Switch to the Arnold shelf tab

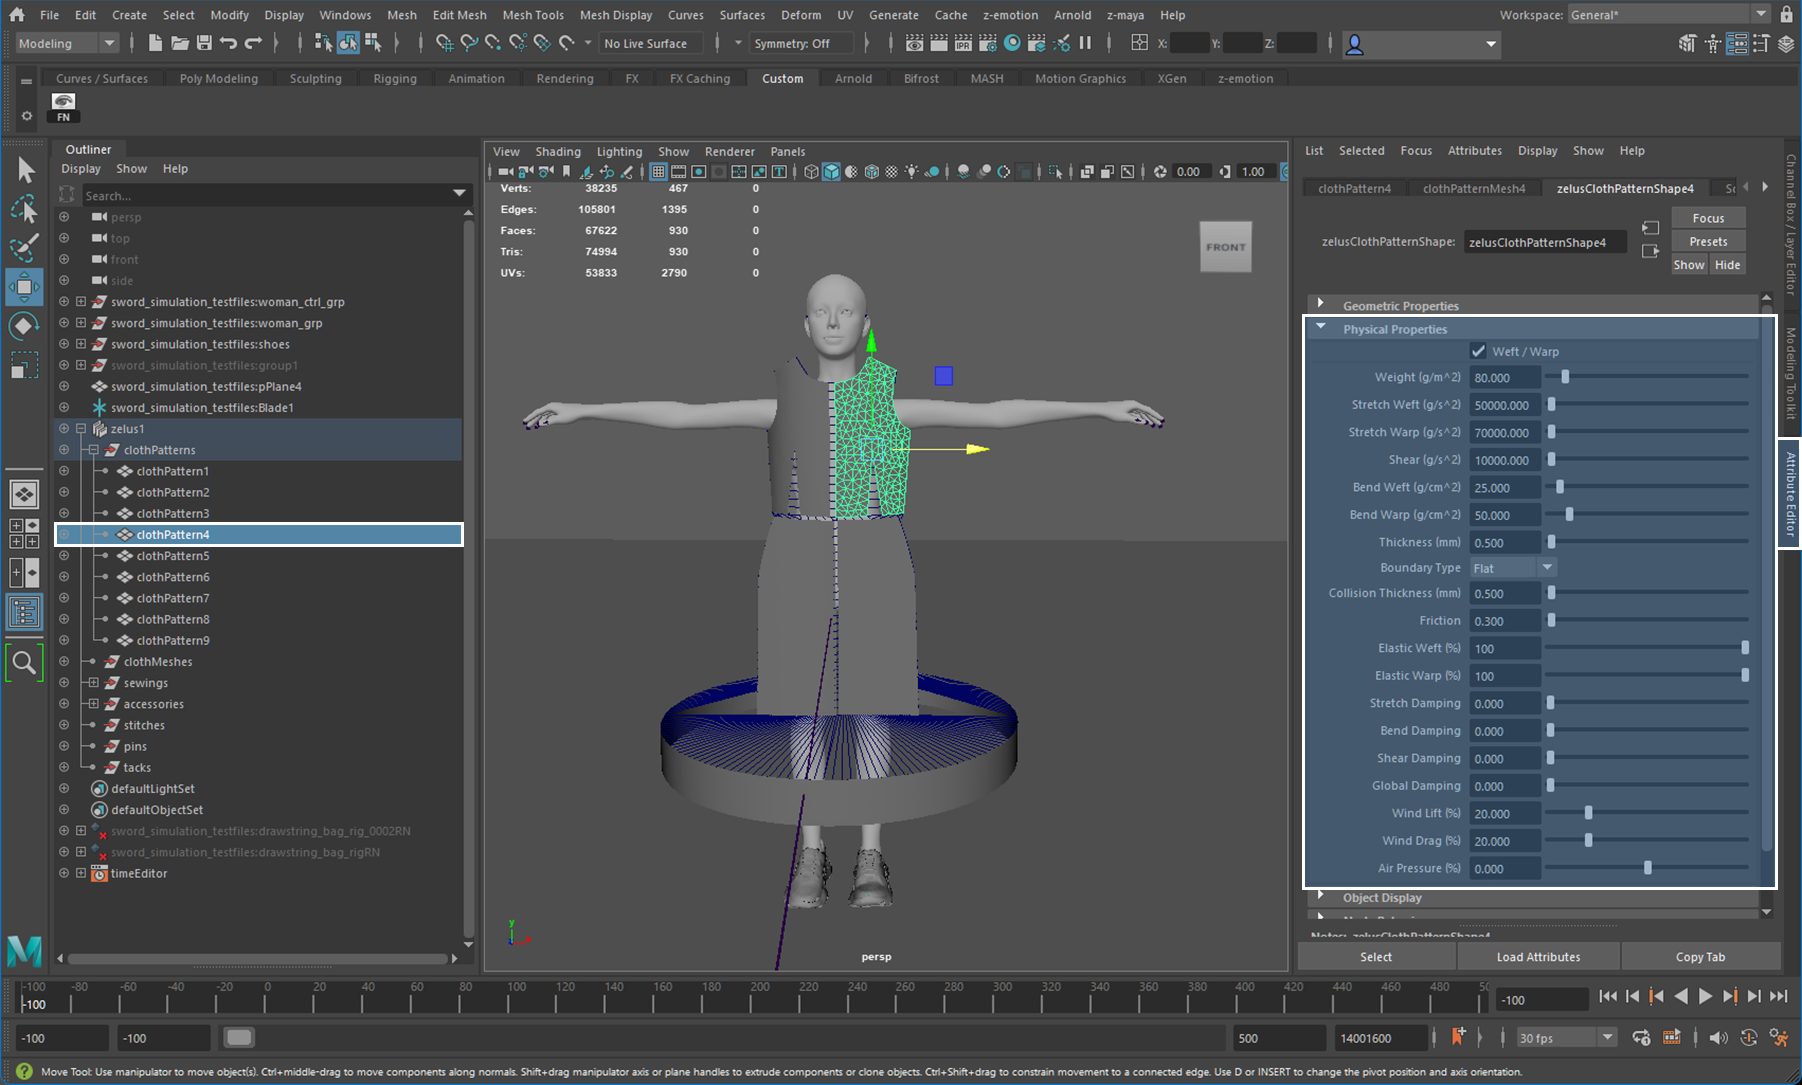click(x=853, y=78)
